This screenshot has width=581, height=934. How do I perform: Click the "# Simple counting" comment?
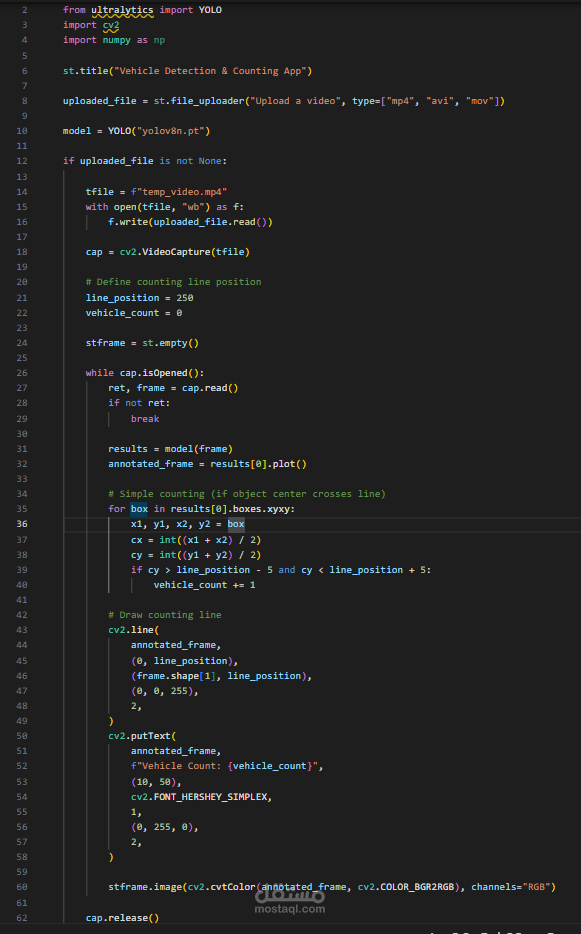tap(247, 494)
